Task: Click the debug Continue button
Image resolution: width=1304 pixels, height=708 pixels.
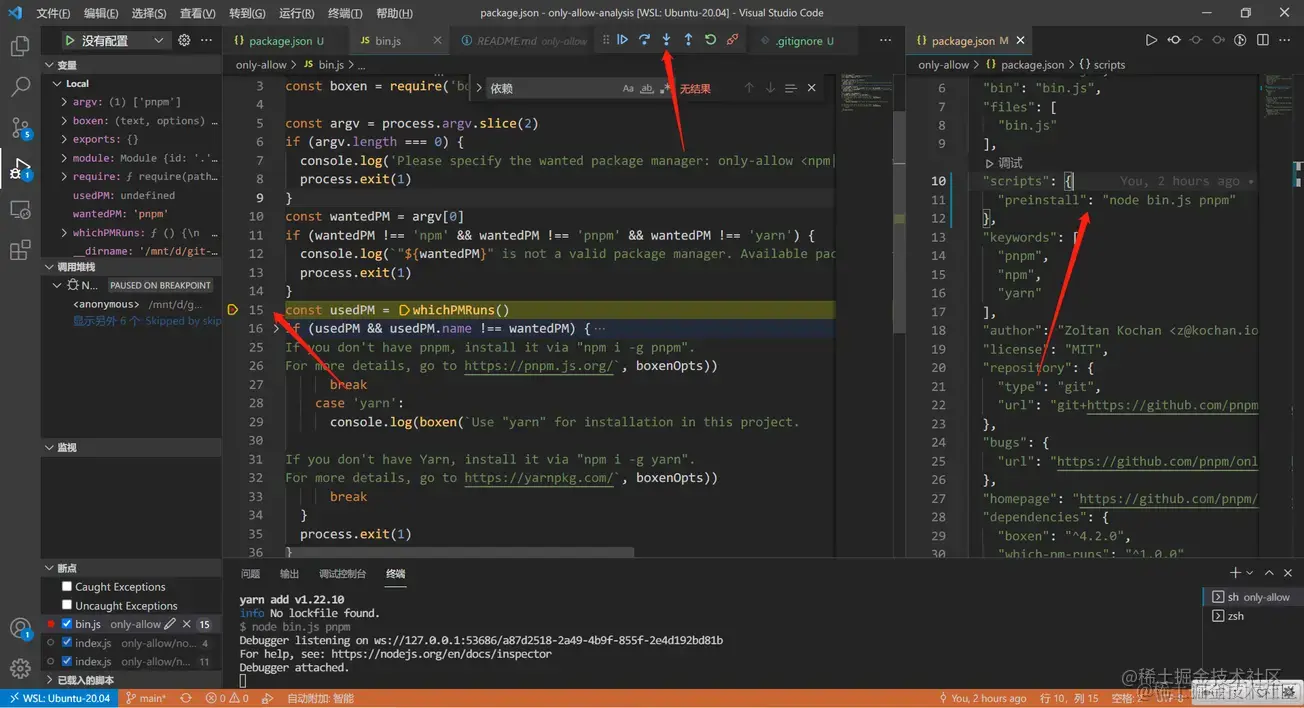Action: (622, 40)
